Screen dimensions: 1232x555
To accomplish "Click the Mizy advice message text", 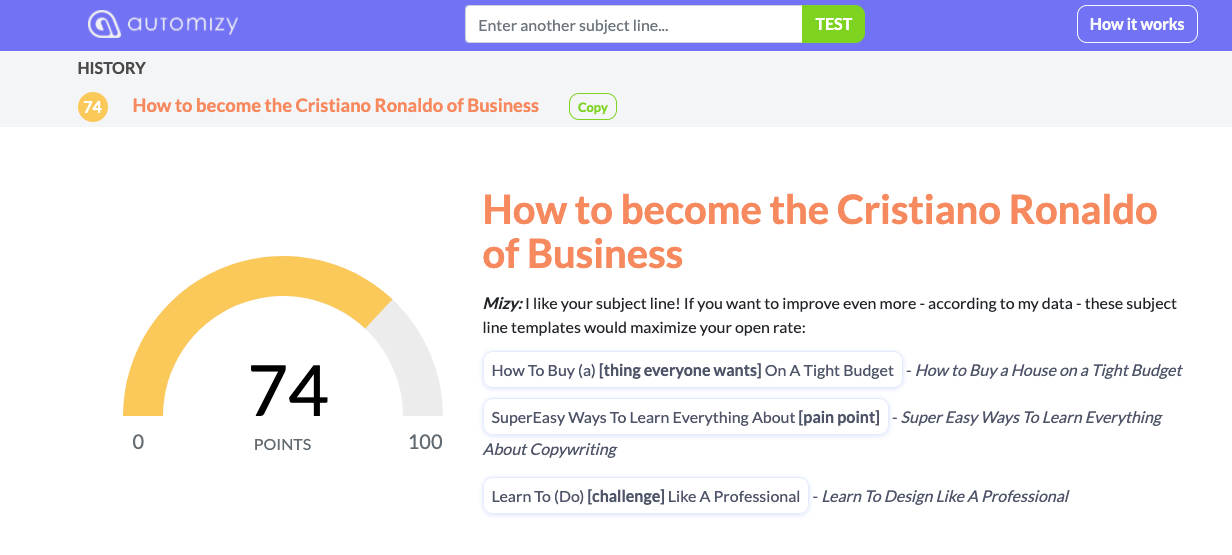I will point(830,315).
